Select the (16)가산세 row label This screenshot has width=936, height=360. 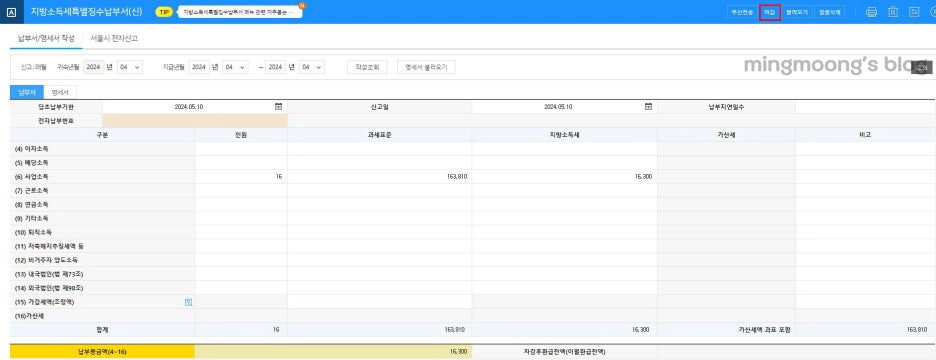tap(29, 316)
